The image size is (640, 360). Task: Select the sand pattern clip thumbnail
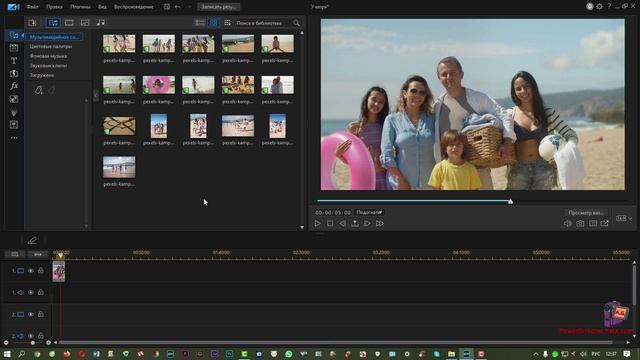[119, 126]
